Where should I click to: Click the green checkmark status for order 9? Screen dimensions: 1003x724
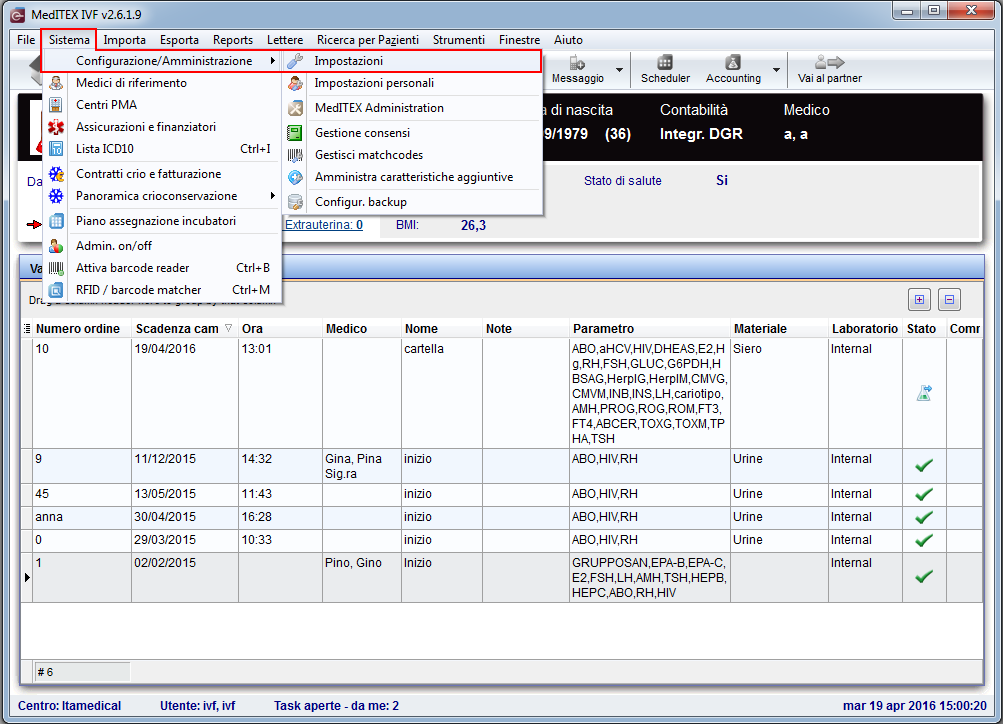(924, 466)
